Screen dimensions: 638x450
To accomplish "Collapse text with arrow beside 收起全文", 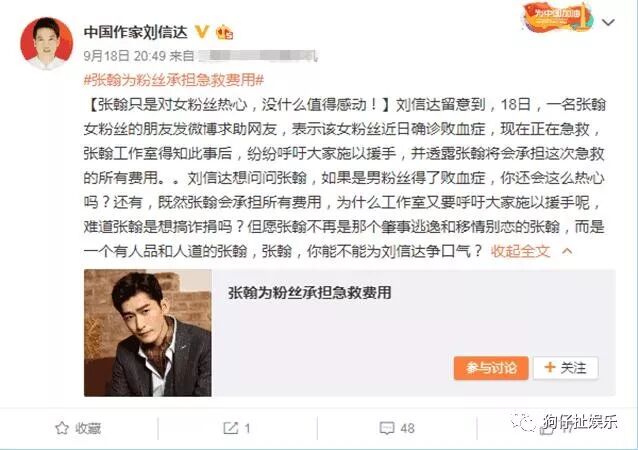I will pyautogui.click(x=567, y=251).
